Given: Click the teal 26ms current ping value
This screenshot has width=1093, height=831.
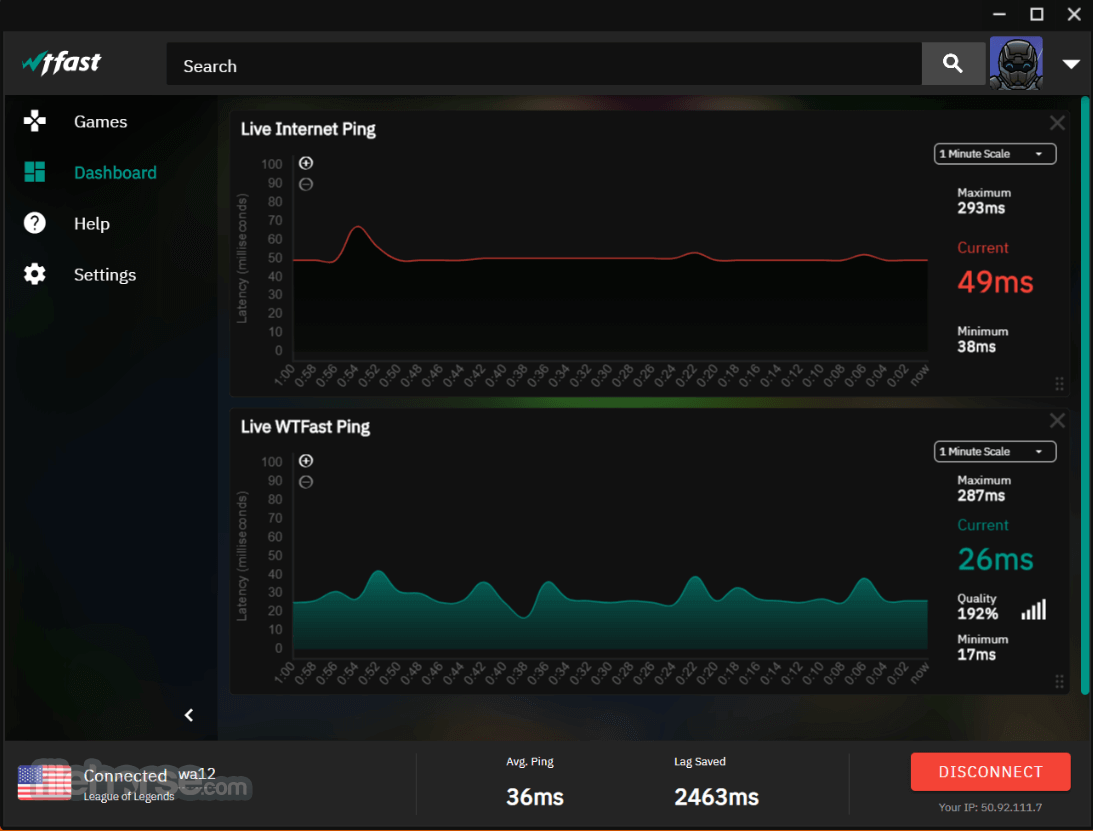Looking at the screenshot, I should pyautogui.click(x=995, y=559).
